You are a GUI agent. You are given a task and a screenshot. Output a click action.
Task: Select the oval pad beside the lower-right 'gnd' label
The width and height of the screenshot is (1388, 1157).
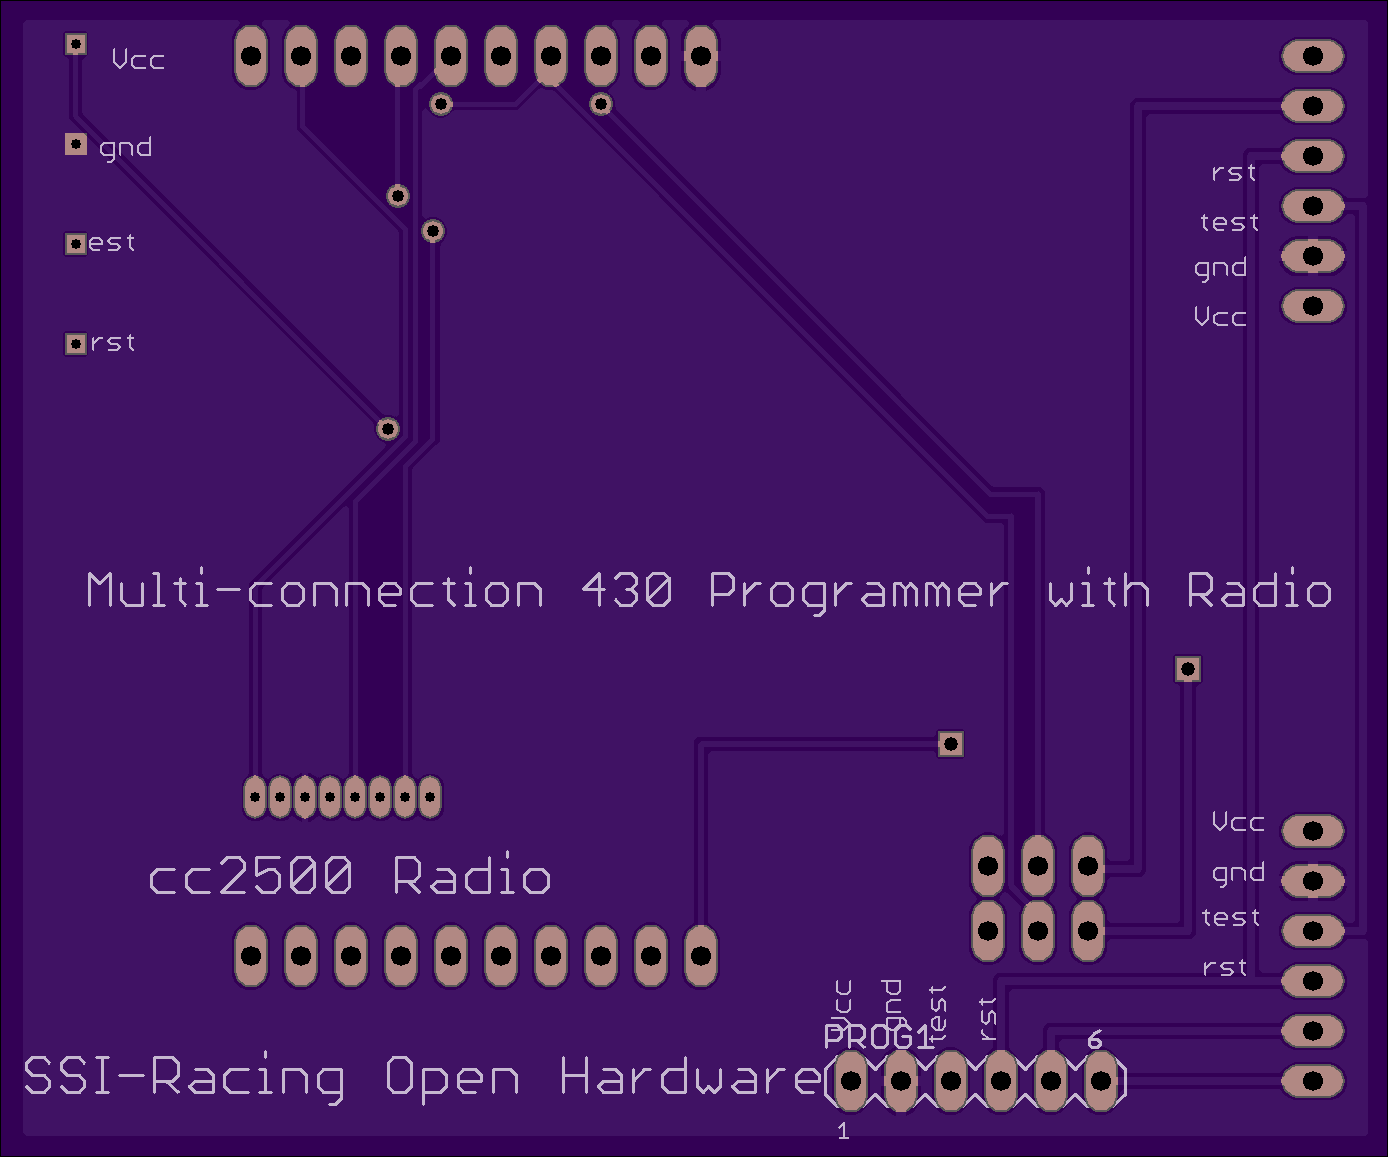pyautogui.click(x=1313, y=881)
